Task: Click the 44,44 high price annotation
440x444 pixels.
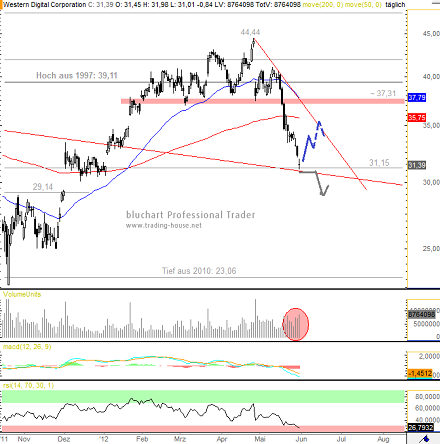Action: pos(250,32)
